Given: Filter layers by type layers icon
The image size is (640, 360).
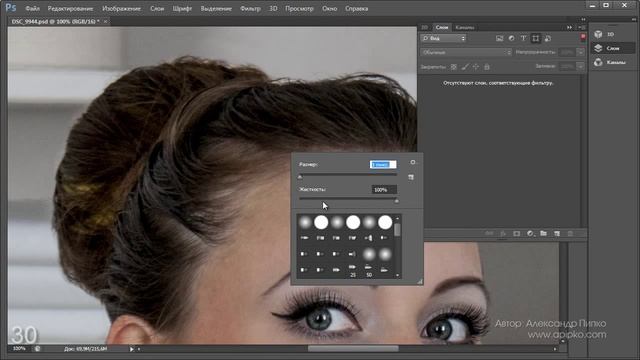Looking at the screenshot, I should [x=523, y=38].
